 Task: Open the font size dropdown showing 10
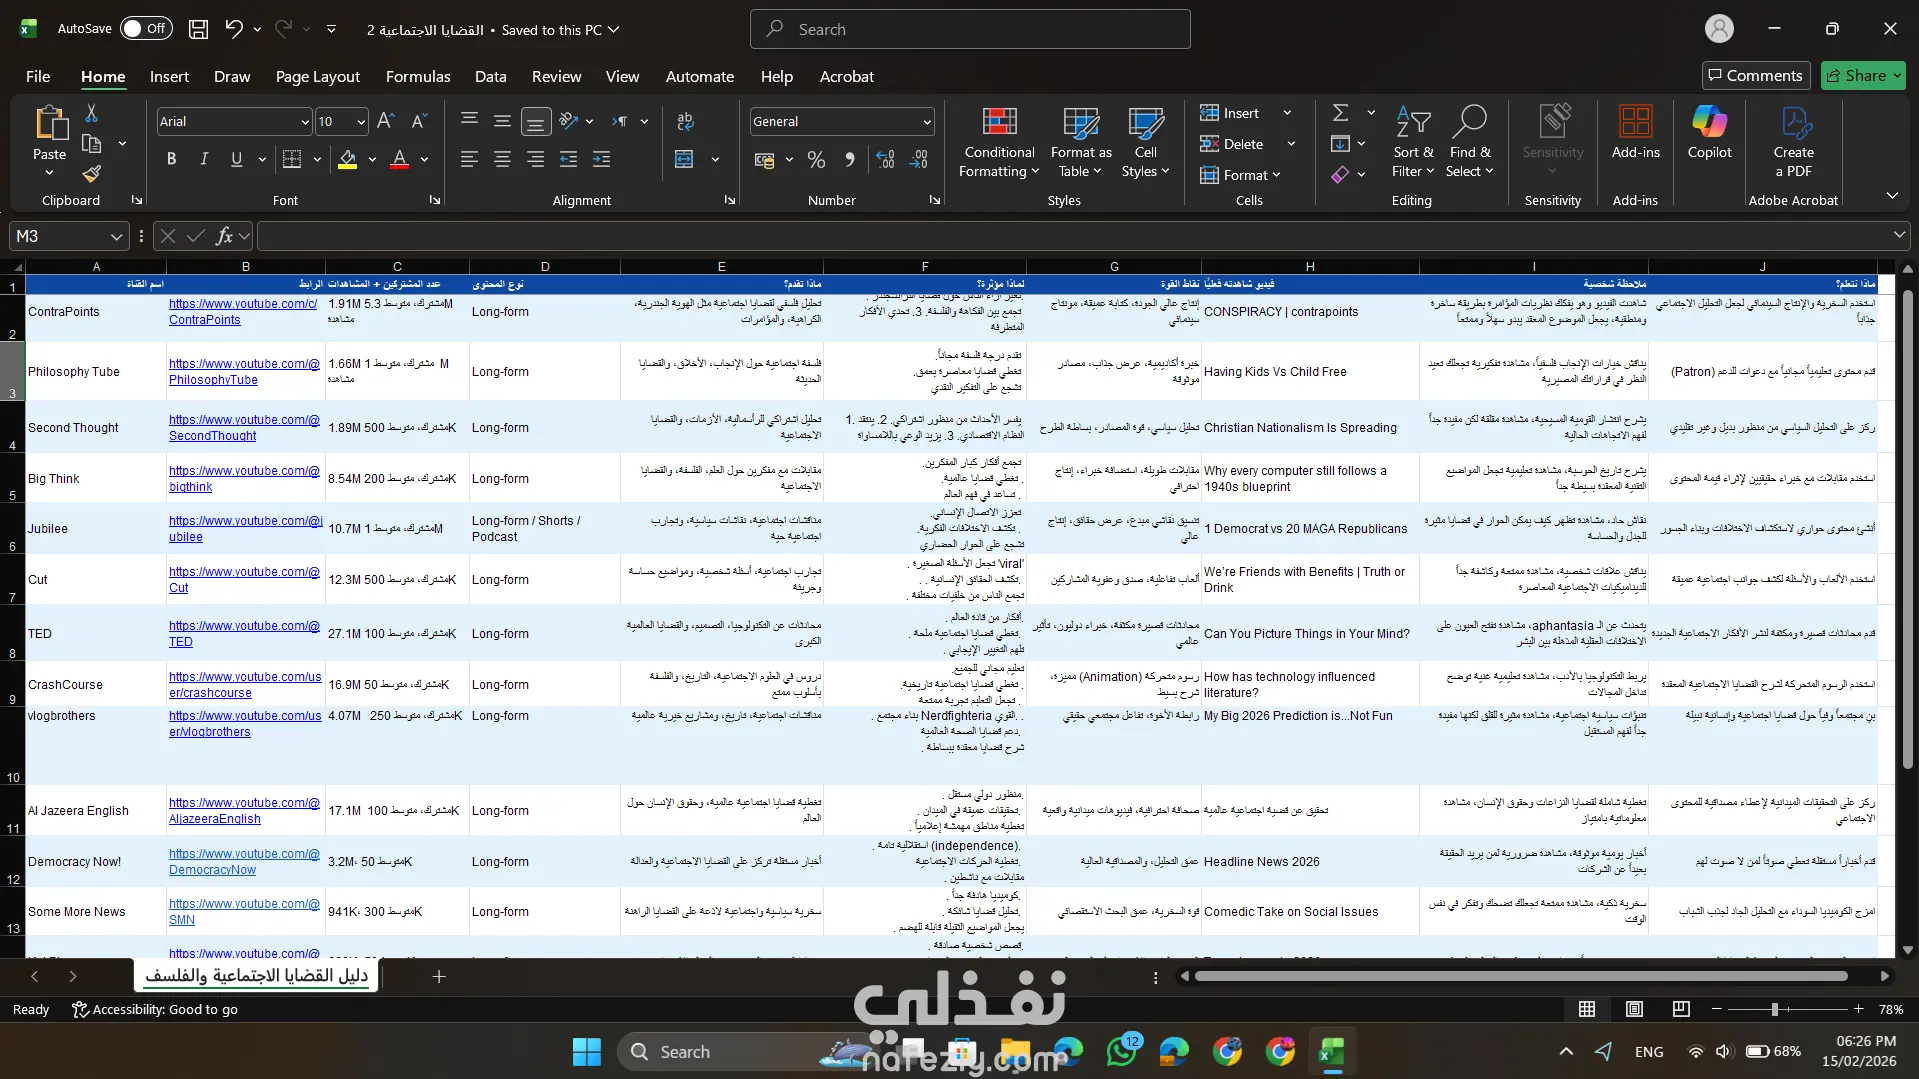[361, 122]
